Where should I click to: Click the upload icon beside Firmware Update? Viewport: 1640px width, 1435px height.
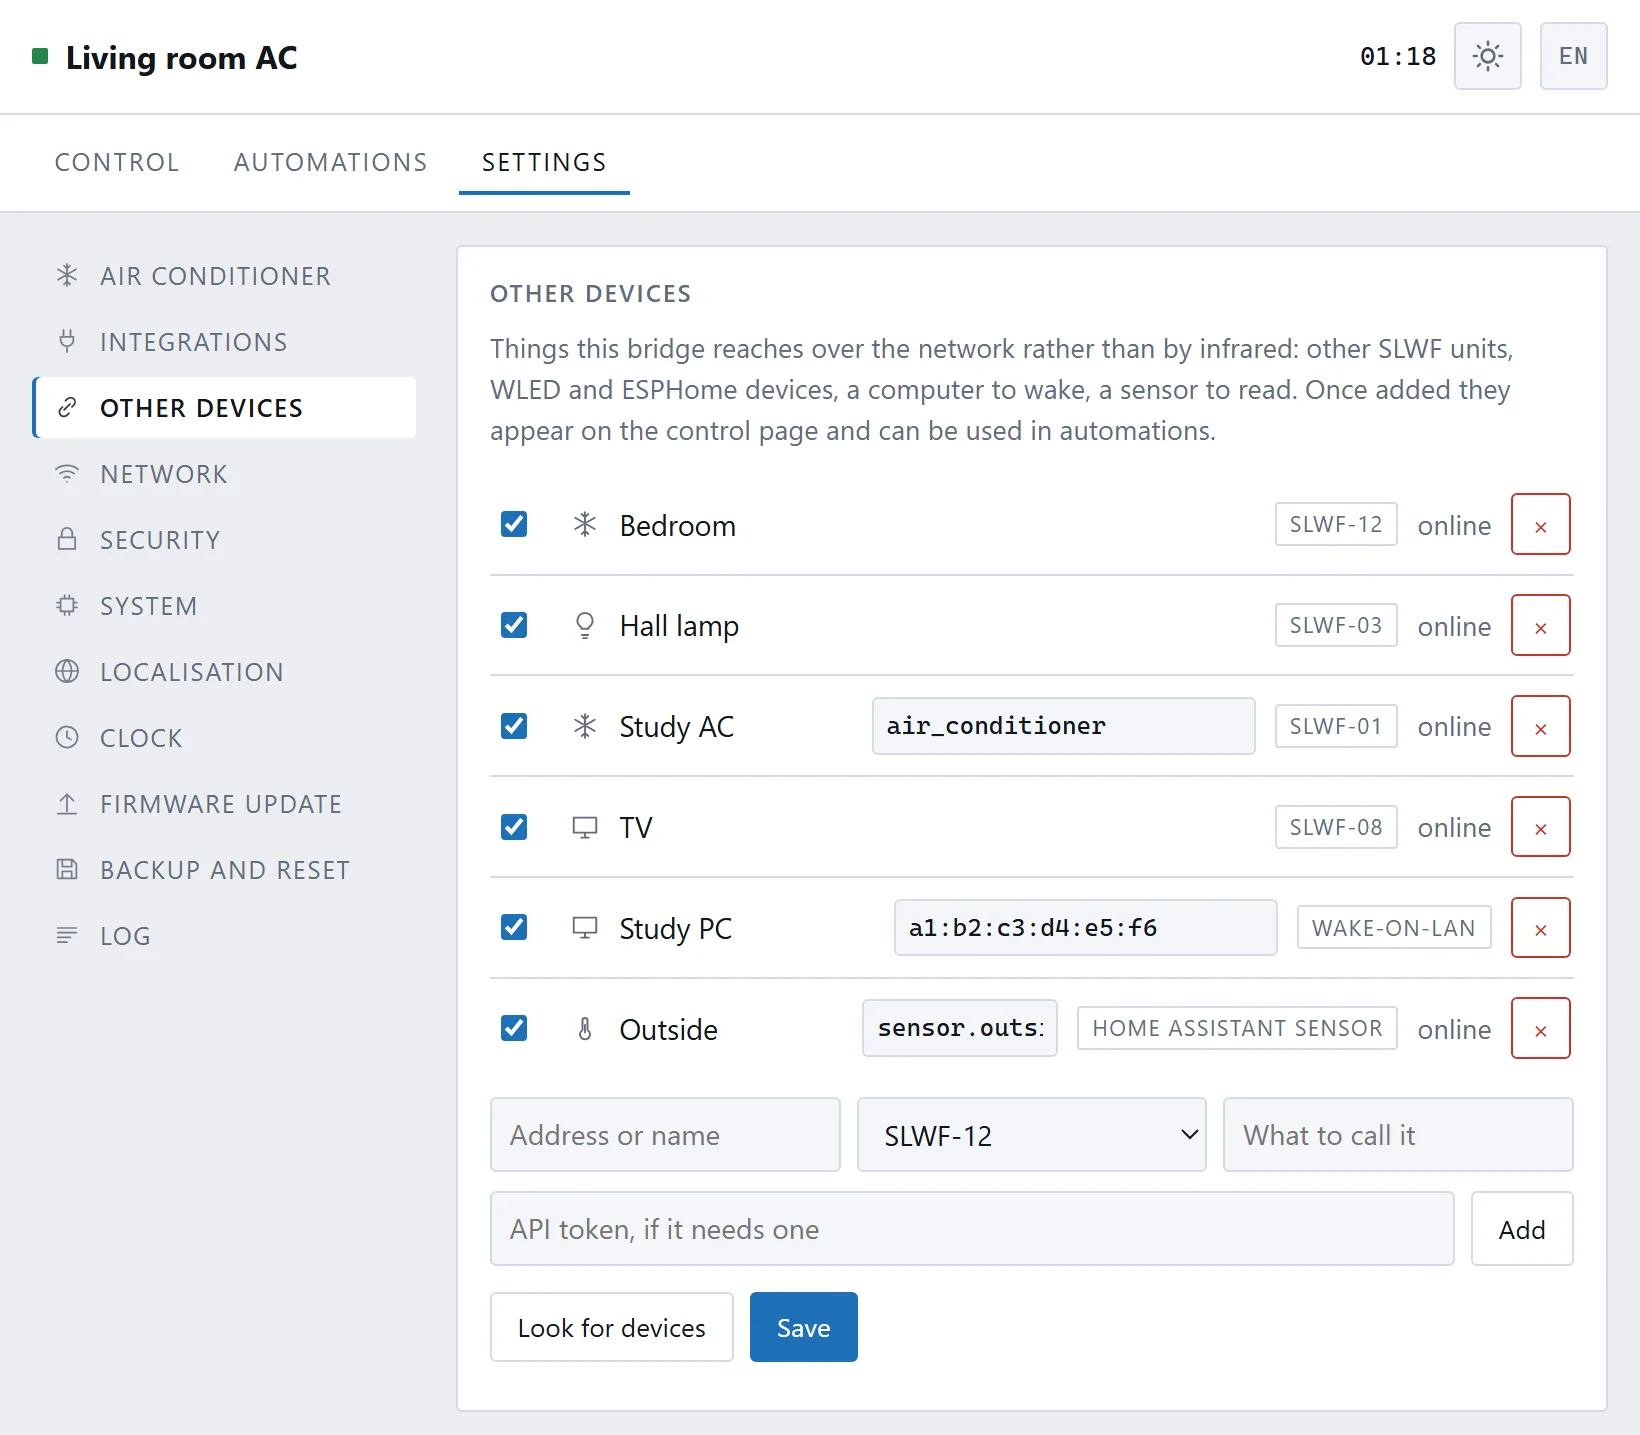pos(67,803)
